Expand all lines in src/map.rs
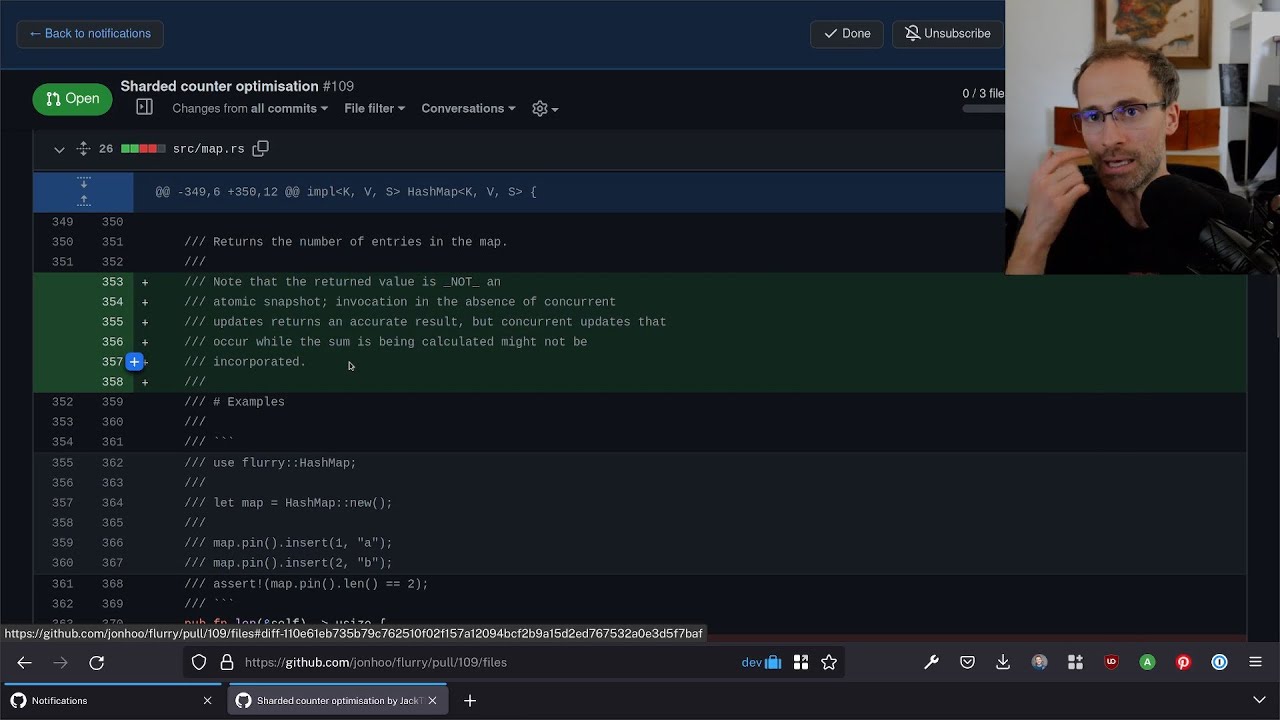This screenshot has width=1280, height=720. [x=83, y=149]
